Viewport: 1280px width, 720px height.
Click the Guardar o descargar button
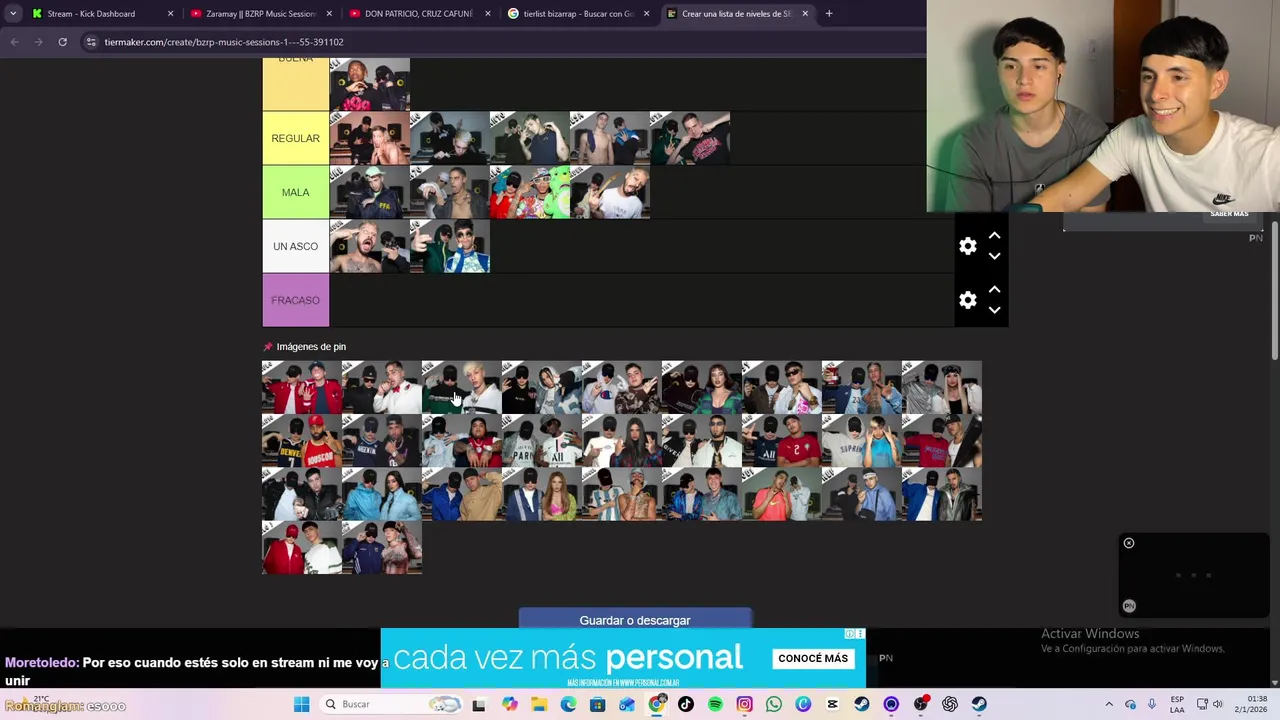click(x=635, y=619)
